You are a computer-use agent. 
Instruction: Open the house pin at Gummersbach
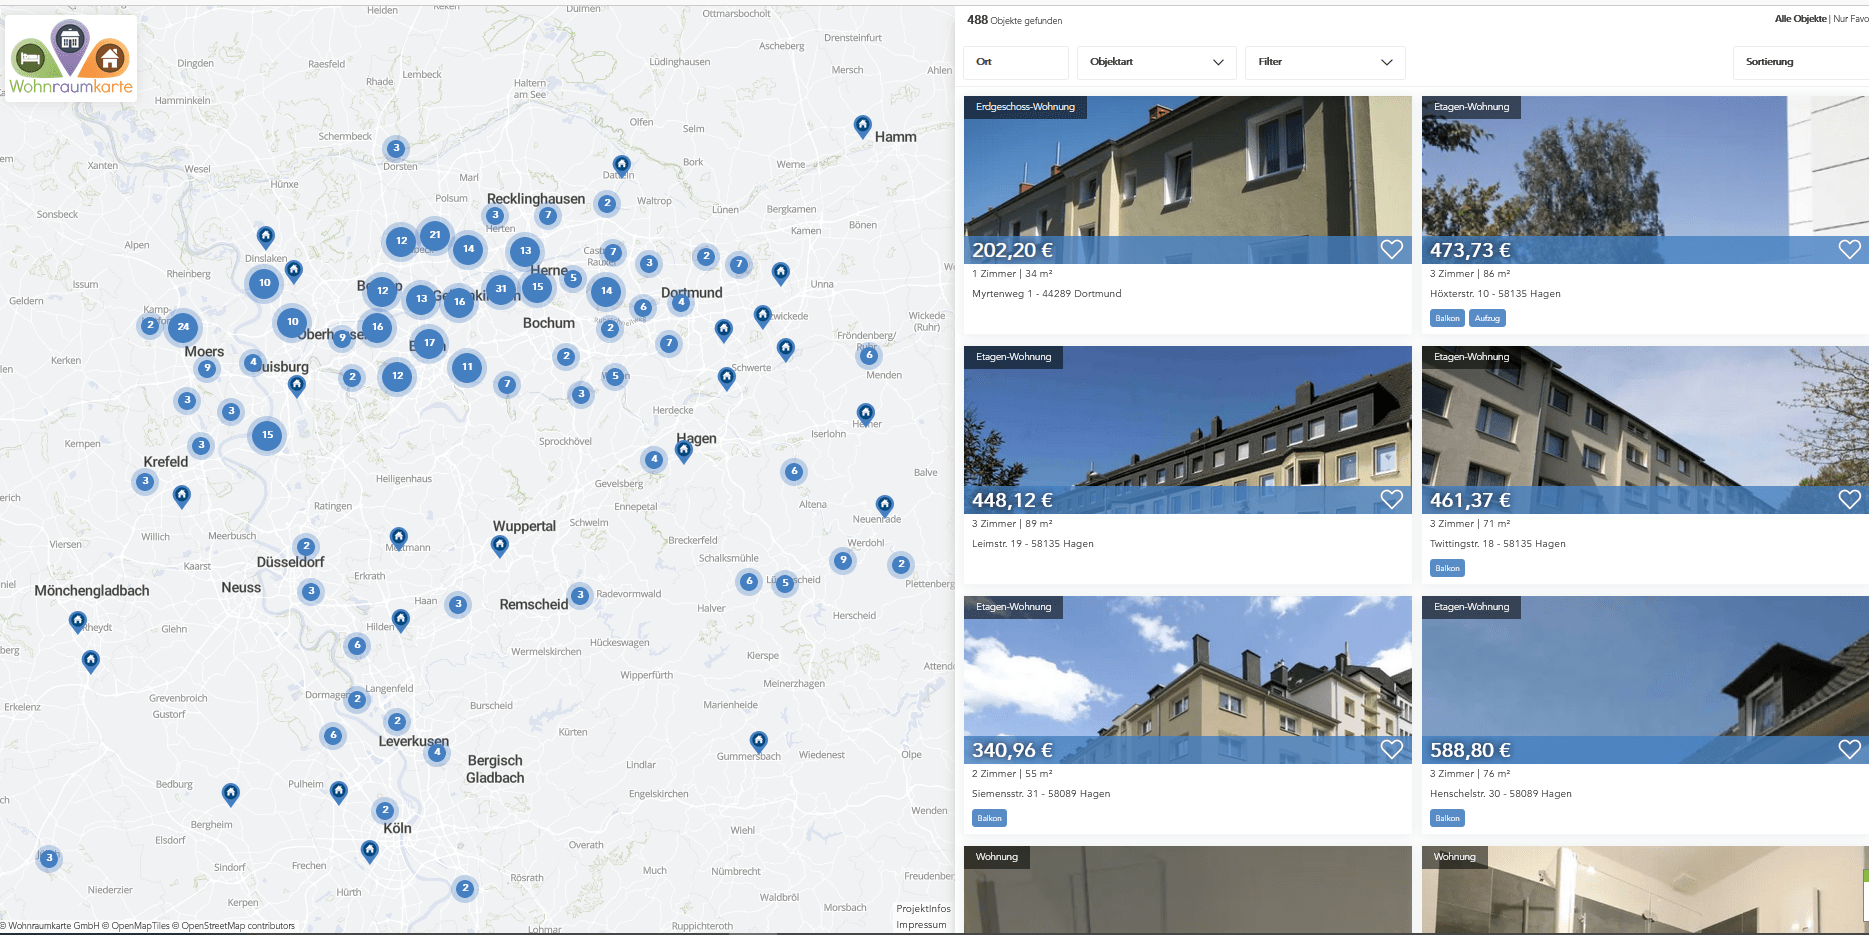pyautogui.click(x=759, y=742)
